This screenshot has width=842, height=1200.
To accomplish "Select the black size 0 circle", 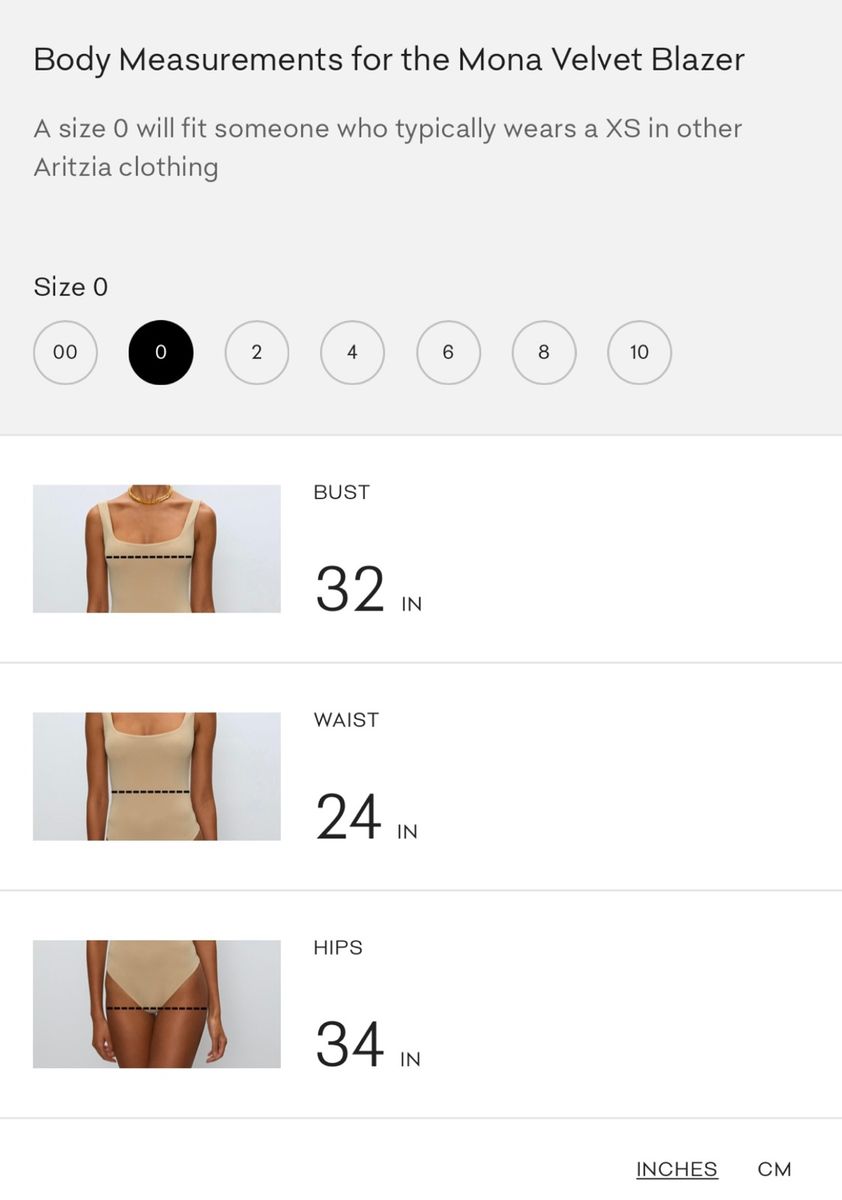I will 161,352.
